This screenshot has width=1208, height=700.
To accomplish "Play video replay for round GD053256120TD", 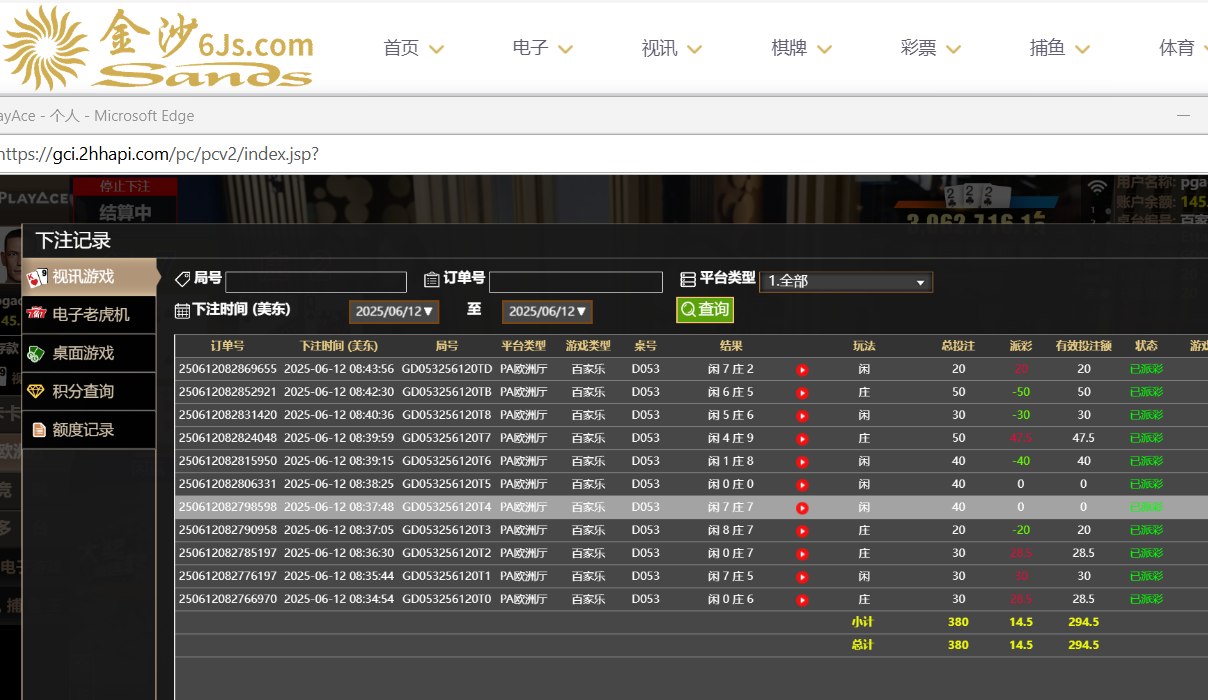I will pos(802,370).
